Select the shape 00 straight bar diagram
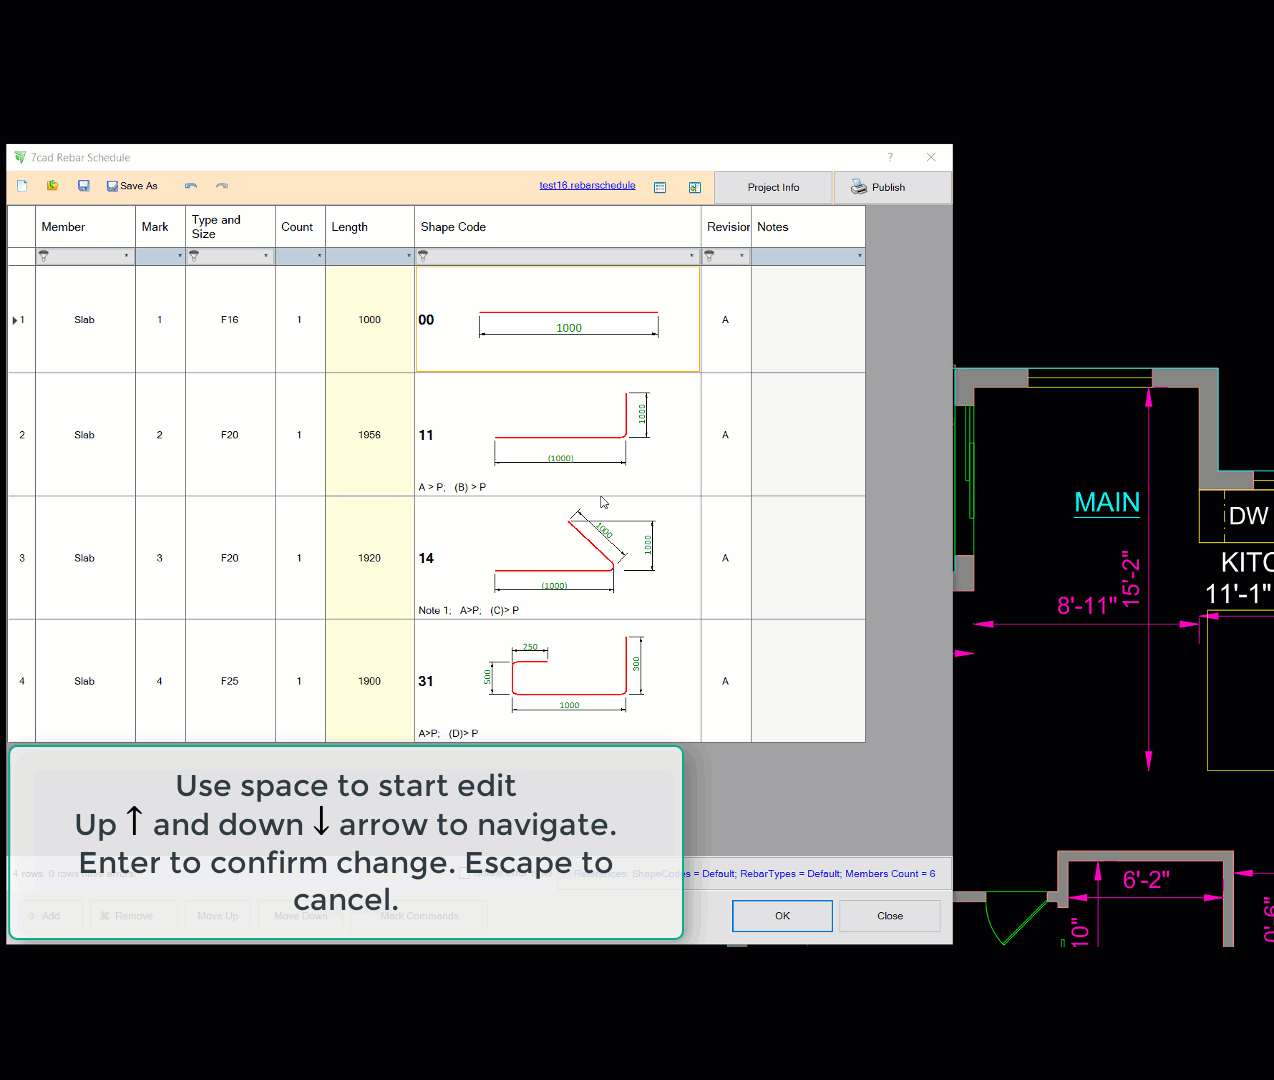This screenshot has height=1080, width=1274. point(568,323)
